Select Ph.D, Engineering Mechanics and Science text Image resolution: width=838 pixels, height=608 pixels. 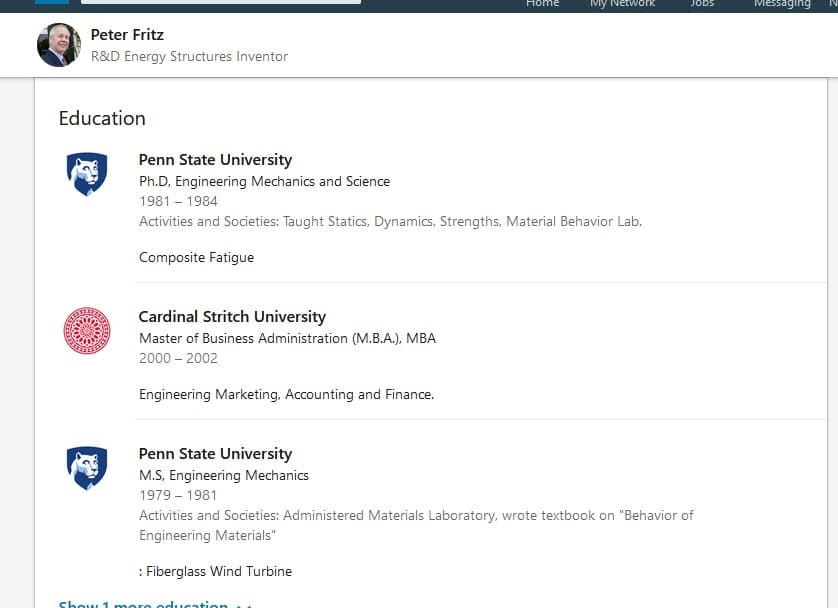[x=265, y=182]
